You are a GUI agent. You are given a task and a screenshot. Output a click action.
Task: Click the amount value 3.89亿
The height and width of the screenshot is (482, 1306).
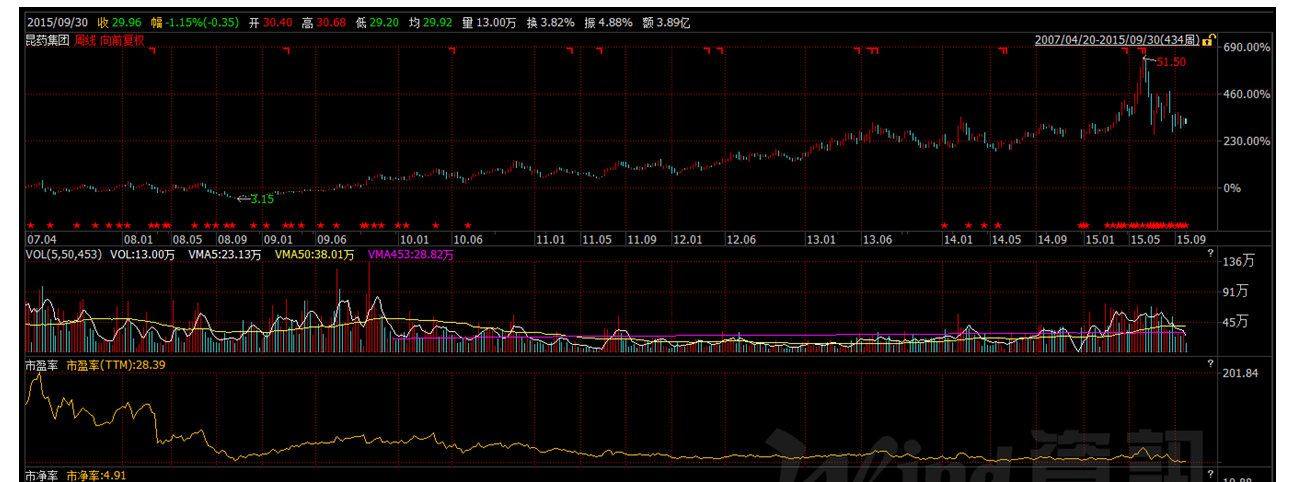tap(672, 22)
